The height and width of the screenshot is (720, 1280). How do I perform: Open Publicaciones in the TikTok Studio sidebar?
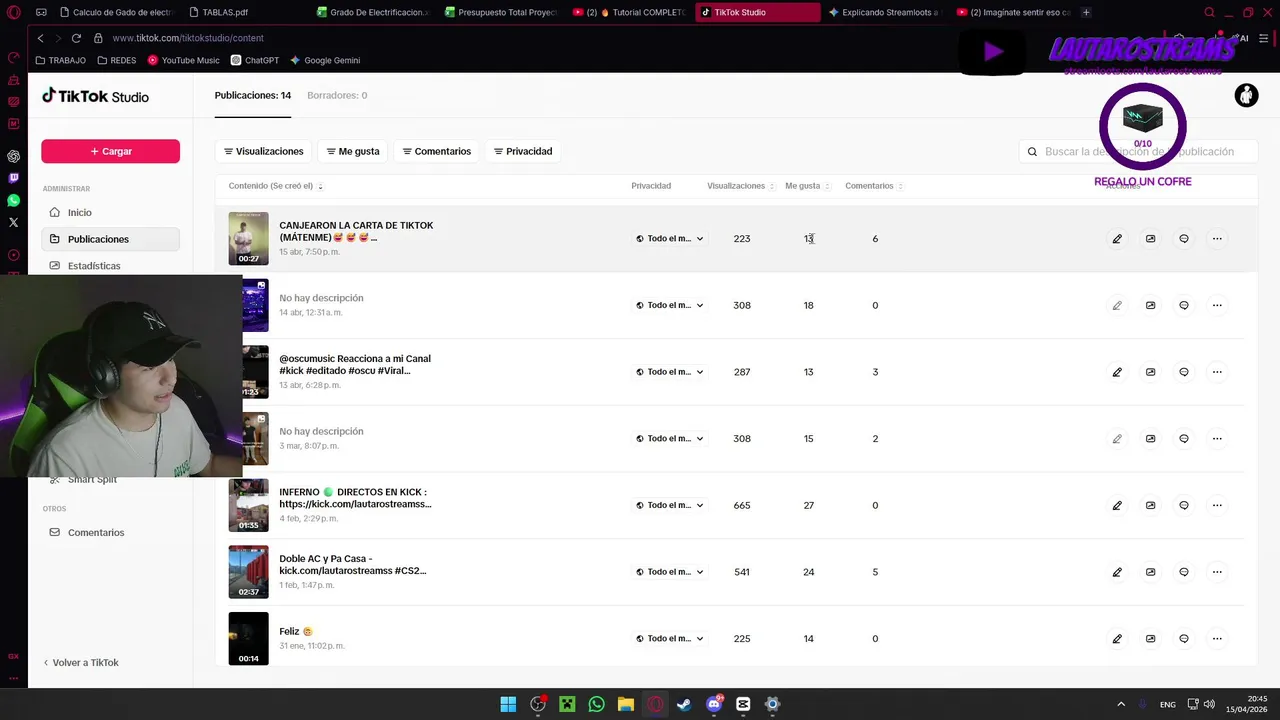110,239
